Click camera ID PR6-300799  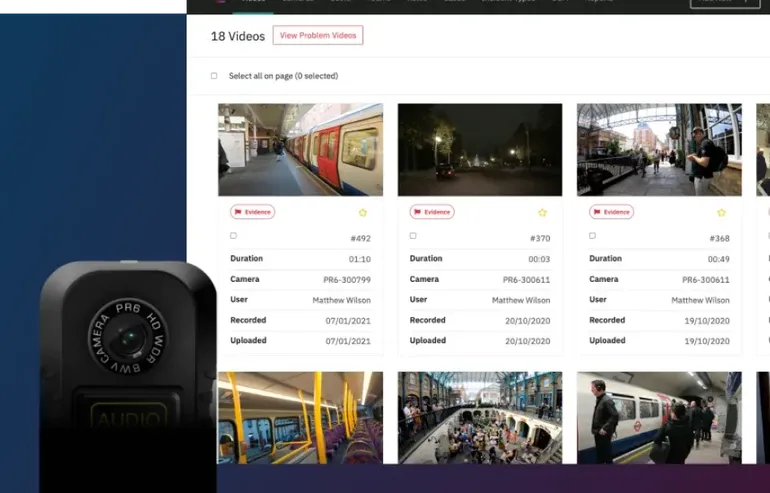[x=347, y=280]
